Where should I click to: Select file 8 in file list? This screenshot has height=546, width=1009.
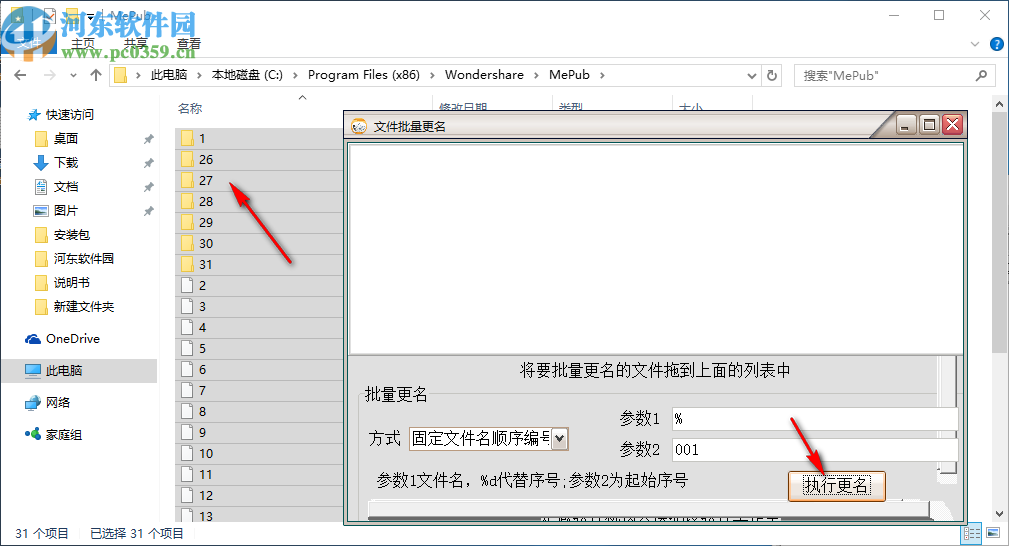pyautogui.click(x=259, y=411)
